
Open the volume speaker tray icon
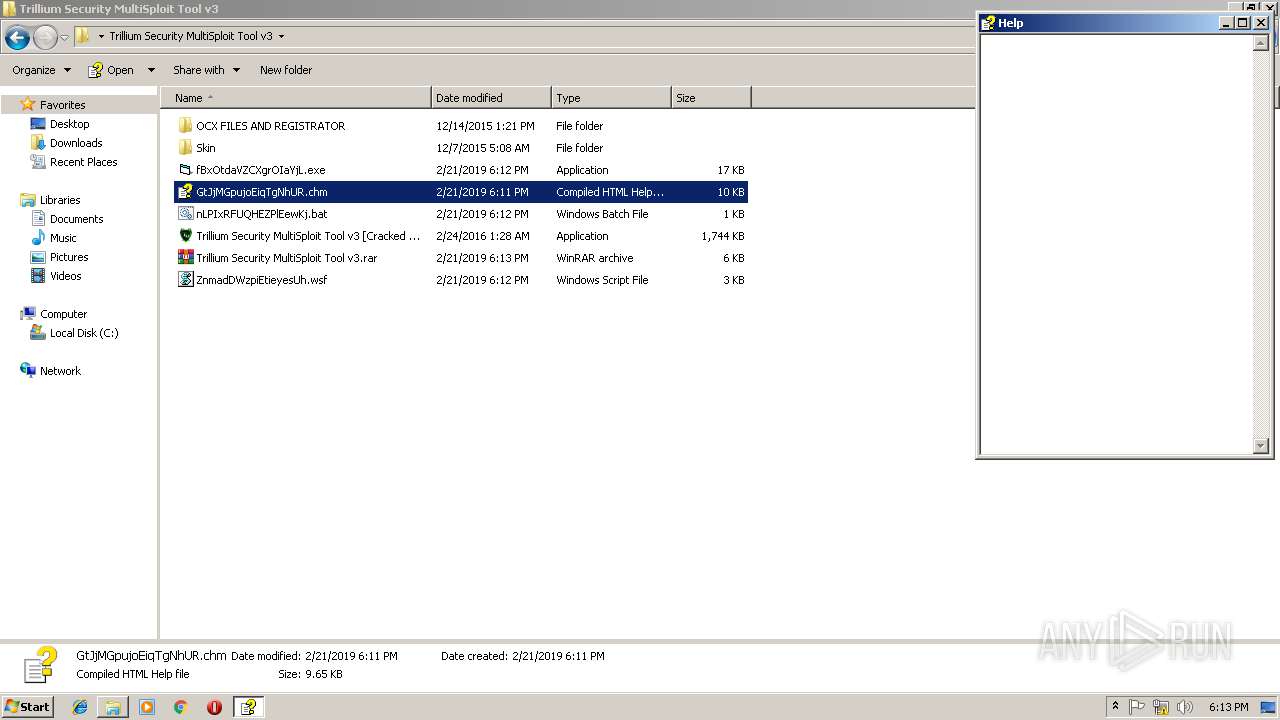(x=1185, y=707)
